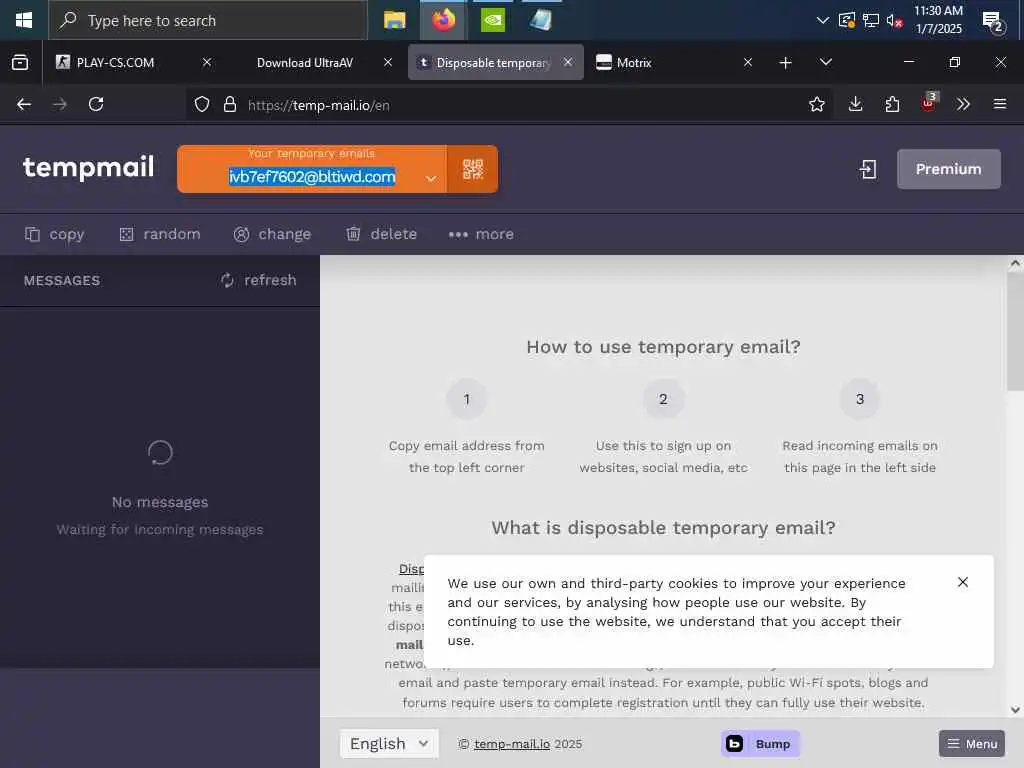The height and width of the screenshot is (768, 1024).
Task: Expand the temporary emails dropdown arrow
Action: tap(430, 178)
